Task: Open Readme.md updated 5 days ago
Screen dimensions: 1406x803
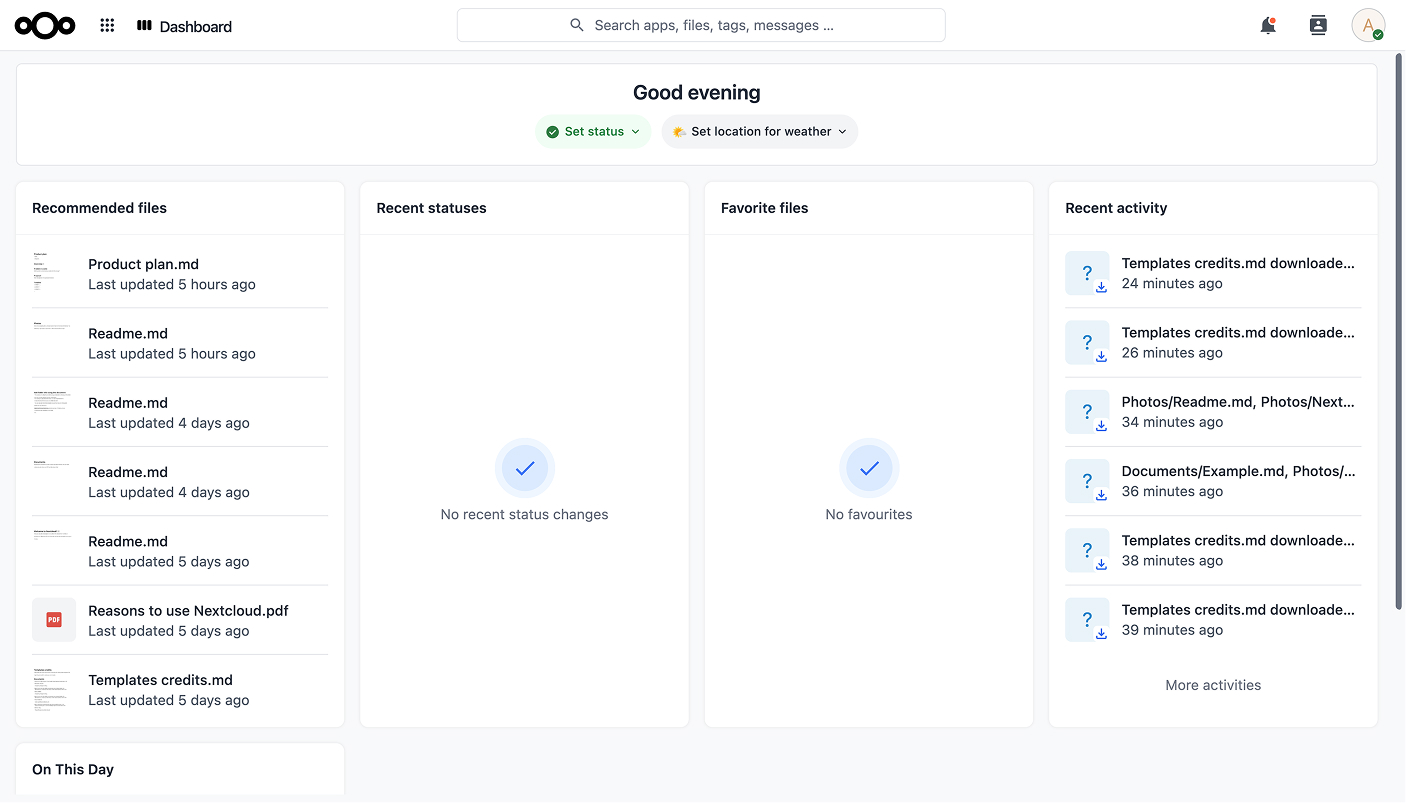Action: pos(180,551)
